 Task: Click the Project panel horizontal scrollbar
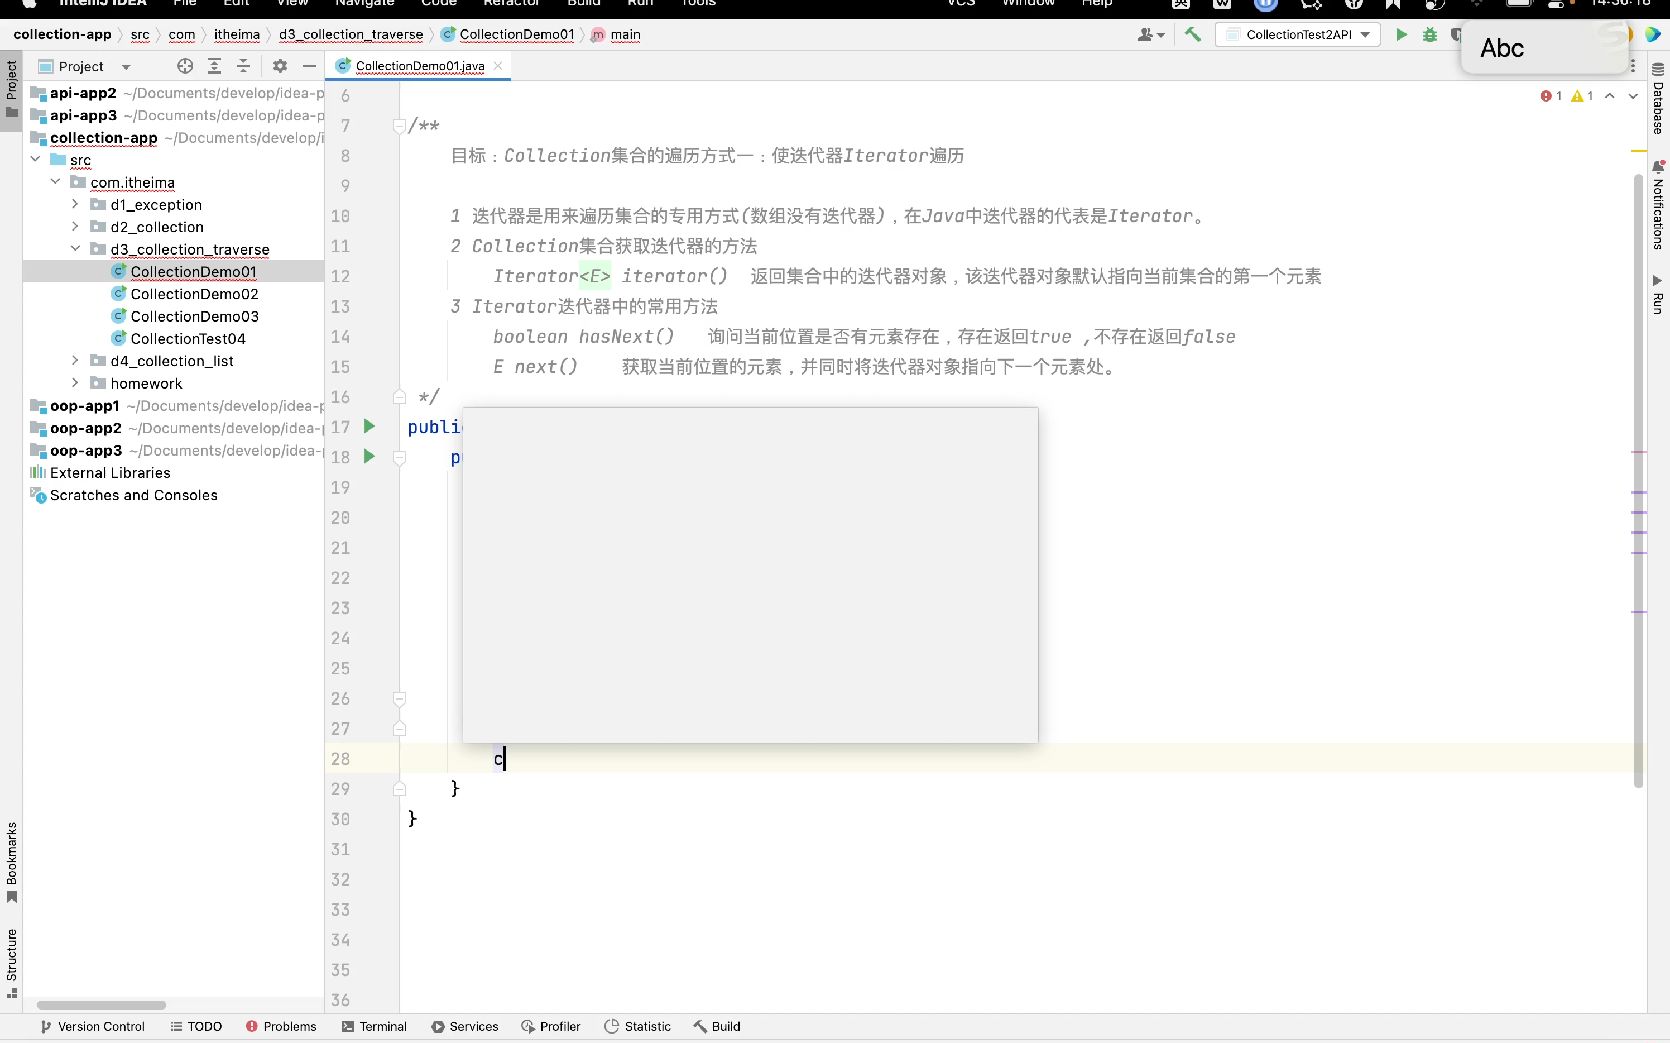point(101,1005)
